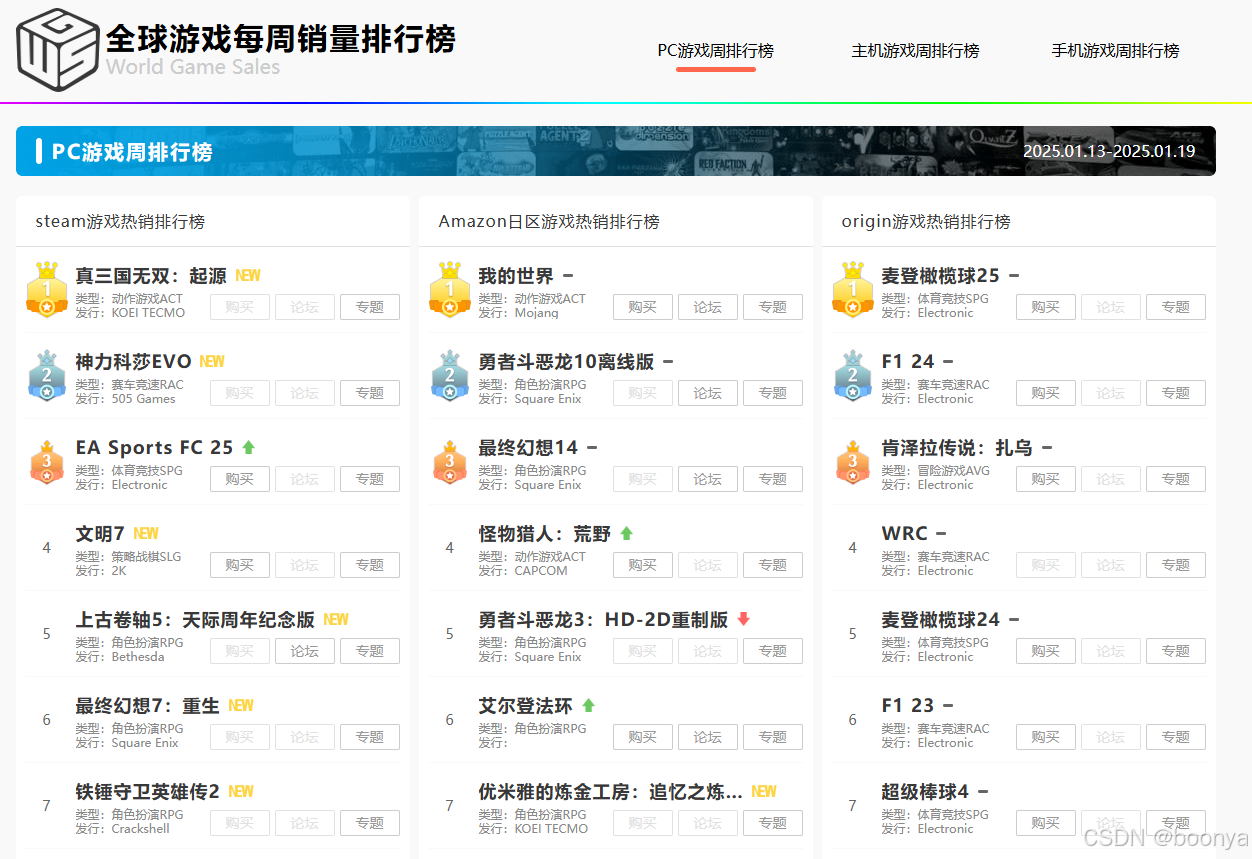Click the NEW badge beside 铁锤守卫英雄传2
The height and width of the screenshot is (859, 1252).
[241, 791]
